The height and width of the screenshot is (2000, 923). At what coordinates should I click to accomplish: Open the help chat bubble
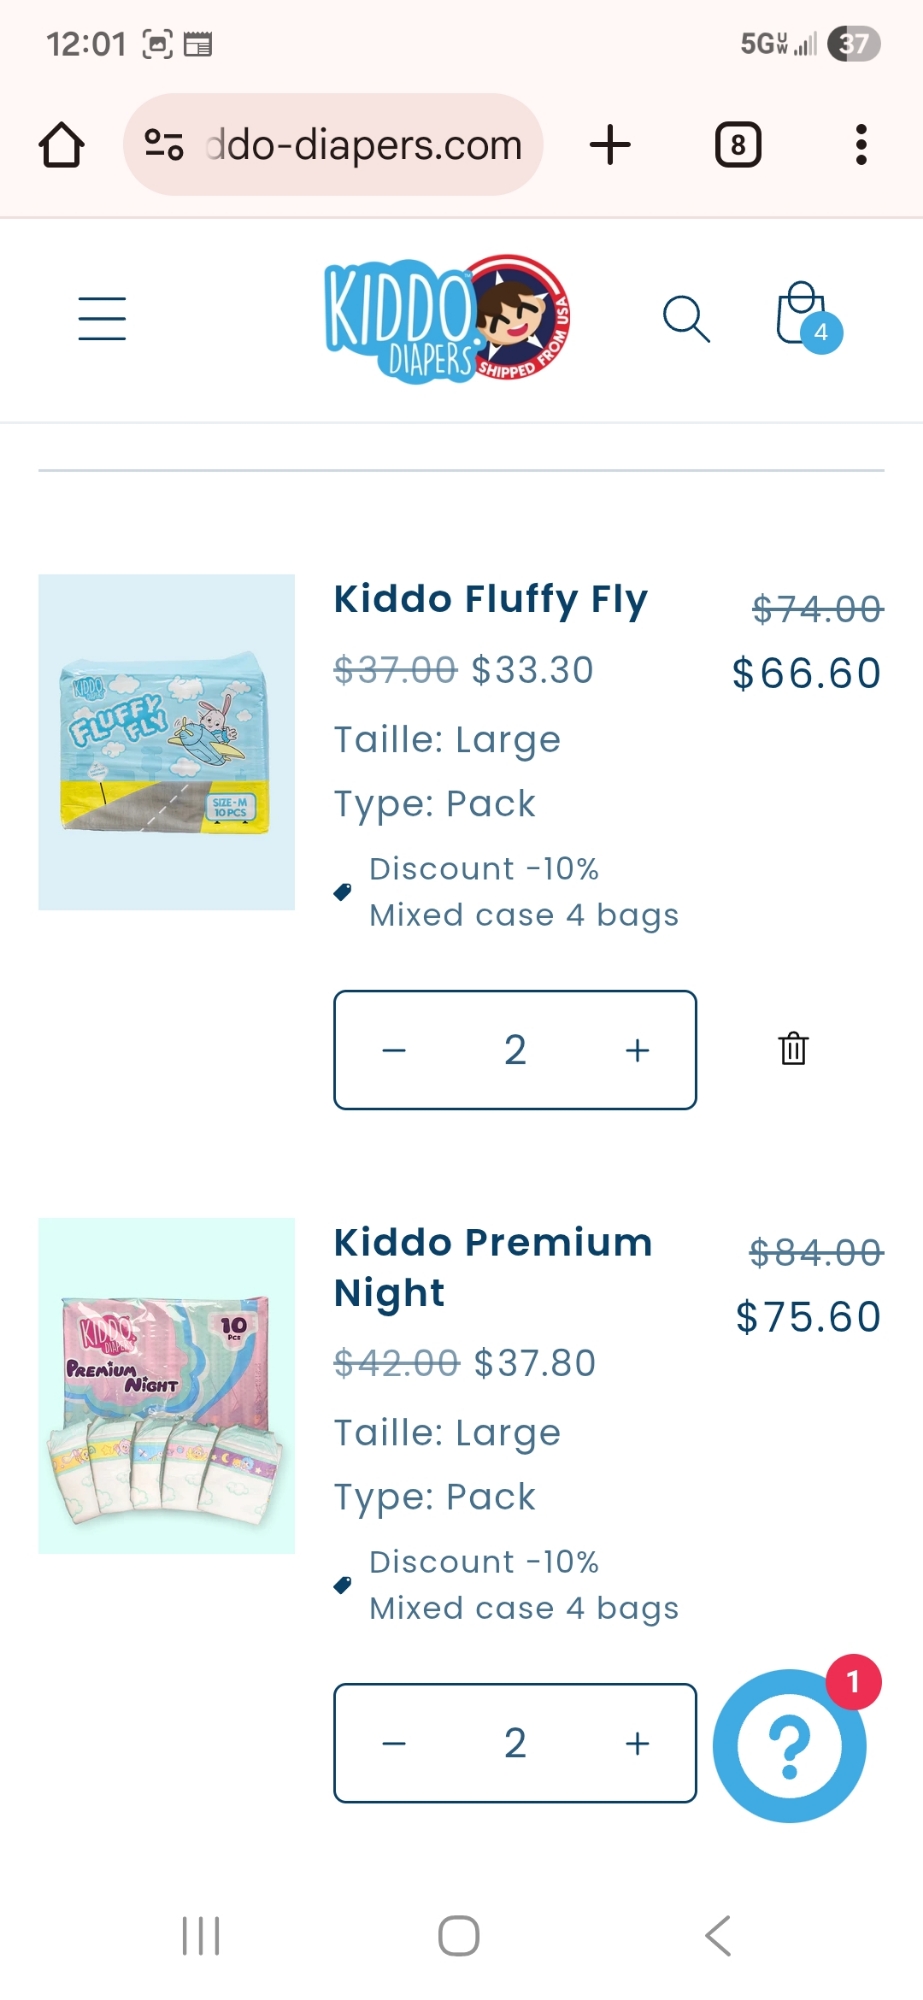789,1745
